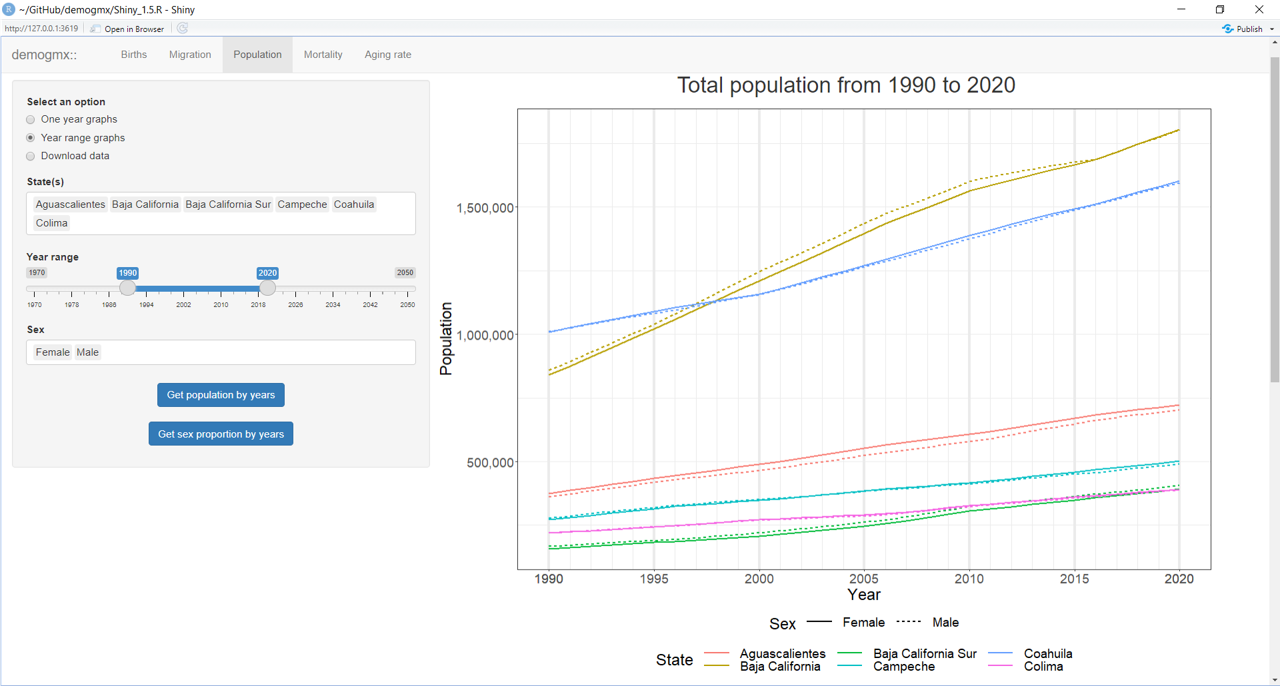Click the R logo in title bar

(9, 9)
